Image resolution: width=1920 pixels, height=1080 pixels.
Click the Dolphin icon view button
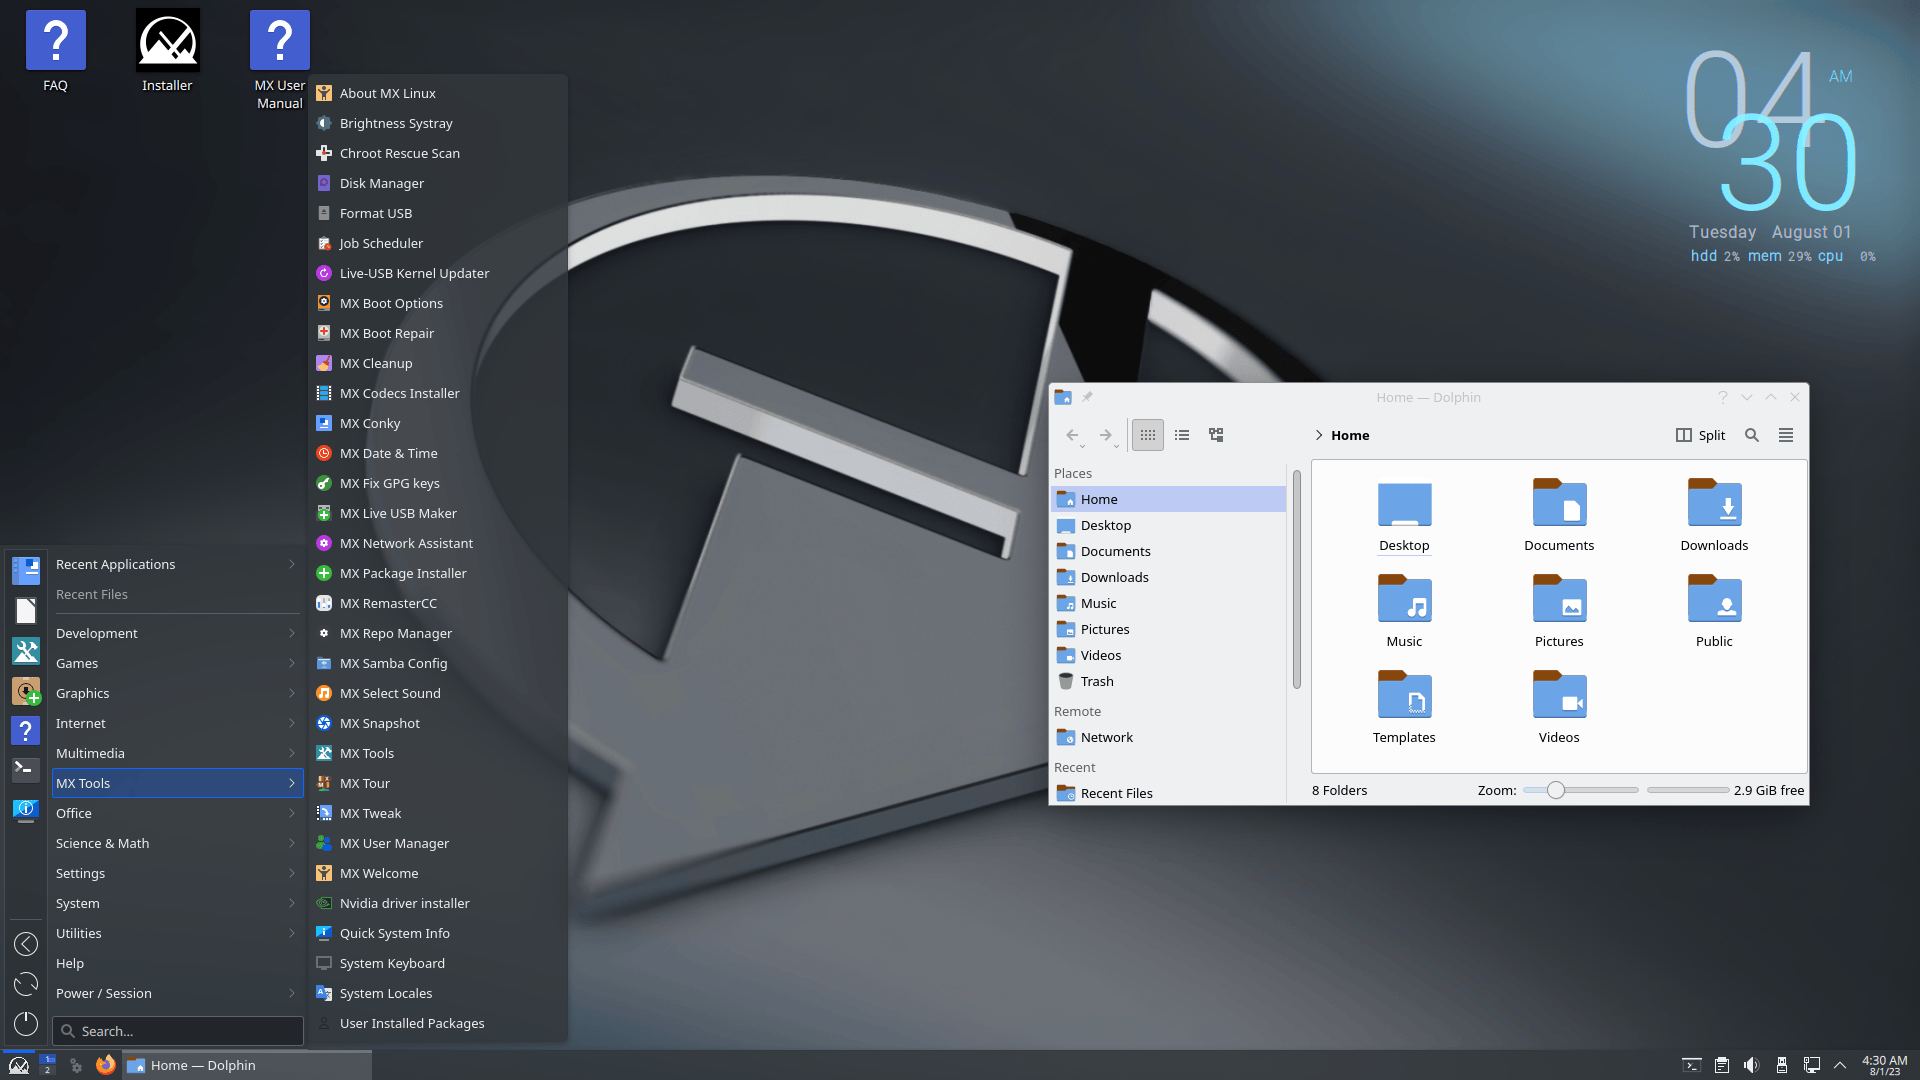pos(1147,434)
